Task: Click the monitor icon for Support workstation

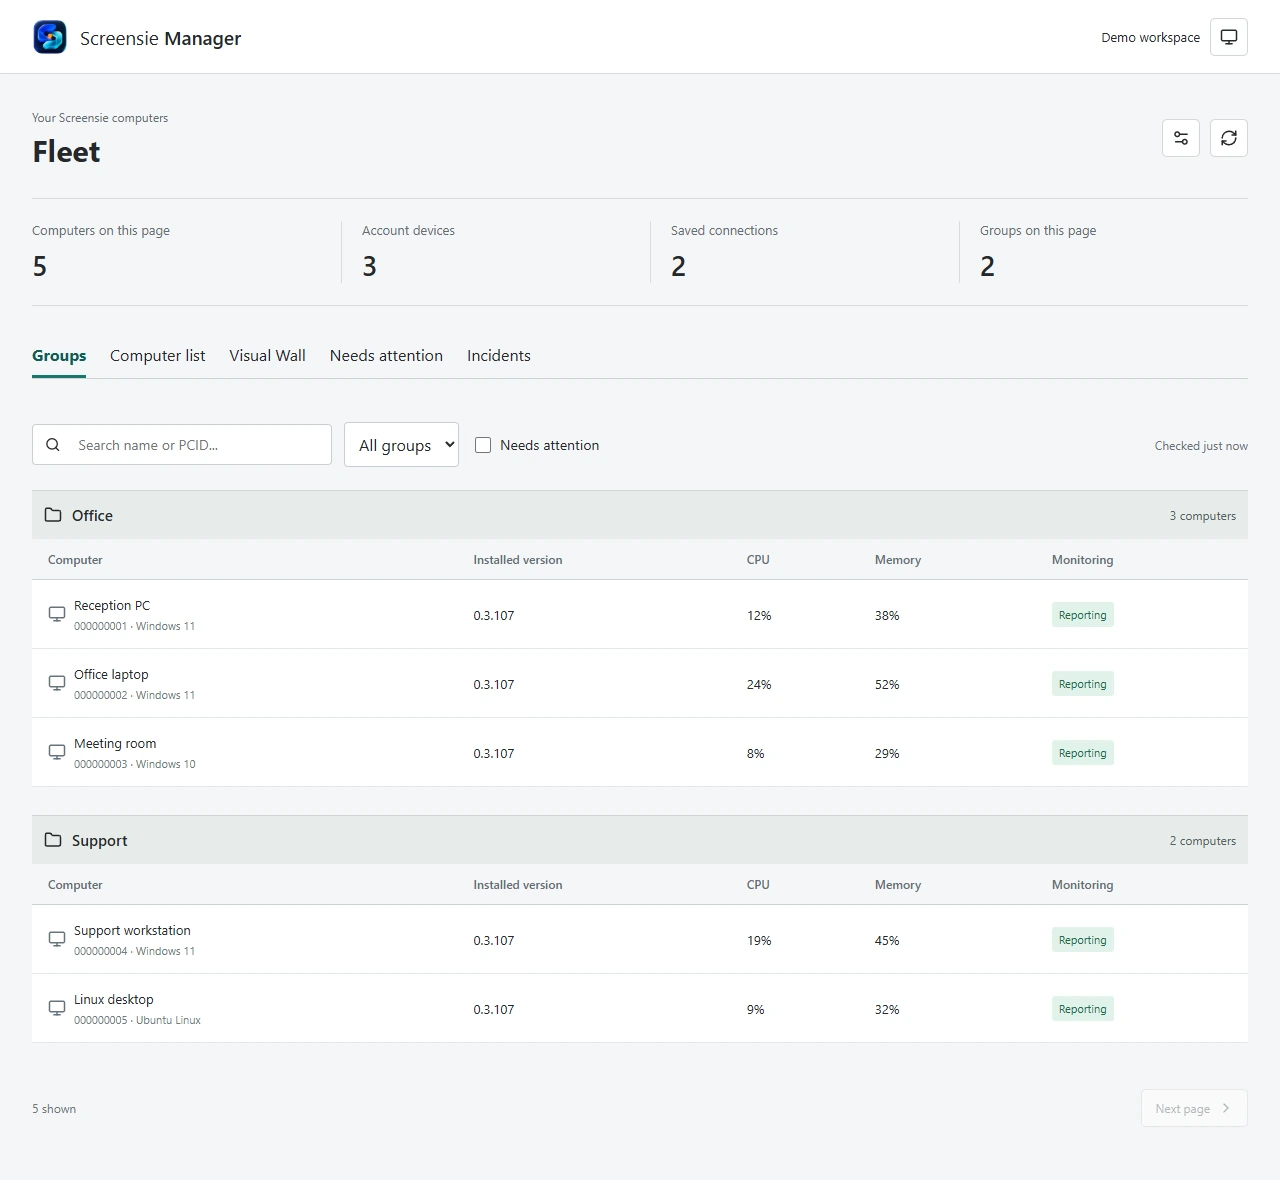Action: tap(57, 939)
